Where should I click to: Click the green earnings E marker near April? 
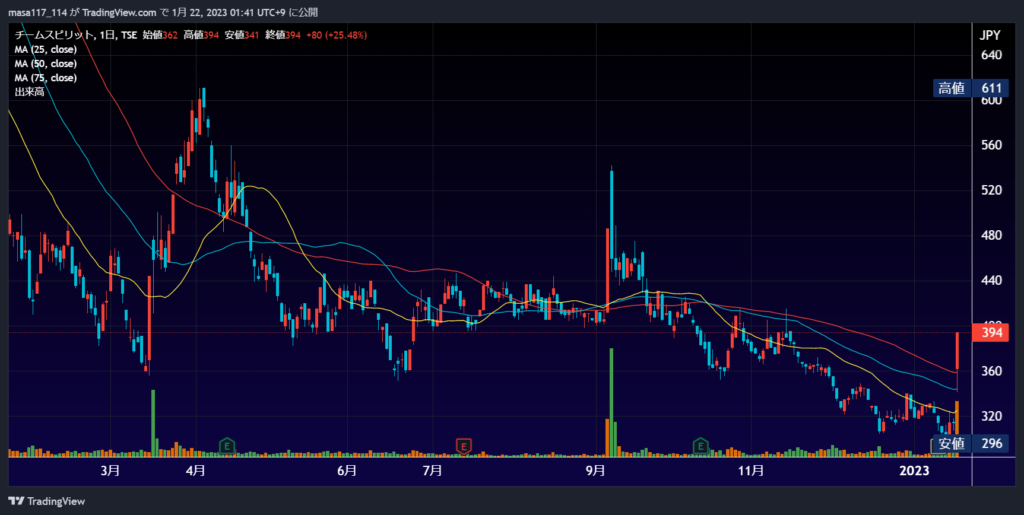click(x=227, y=446)
